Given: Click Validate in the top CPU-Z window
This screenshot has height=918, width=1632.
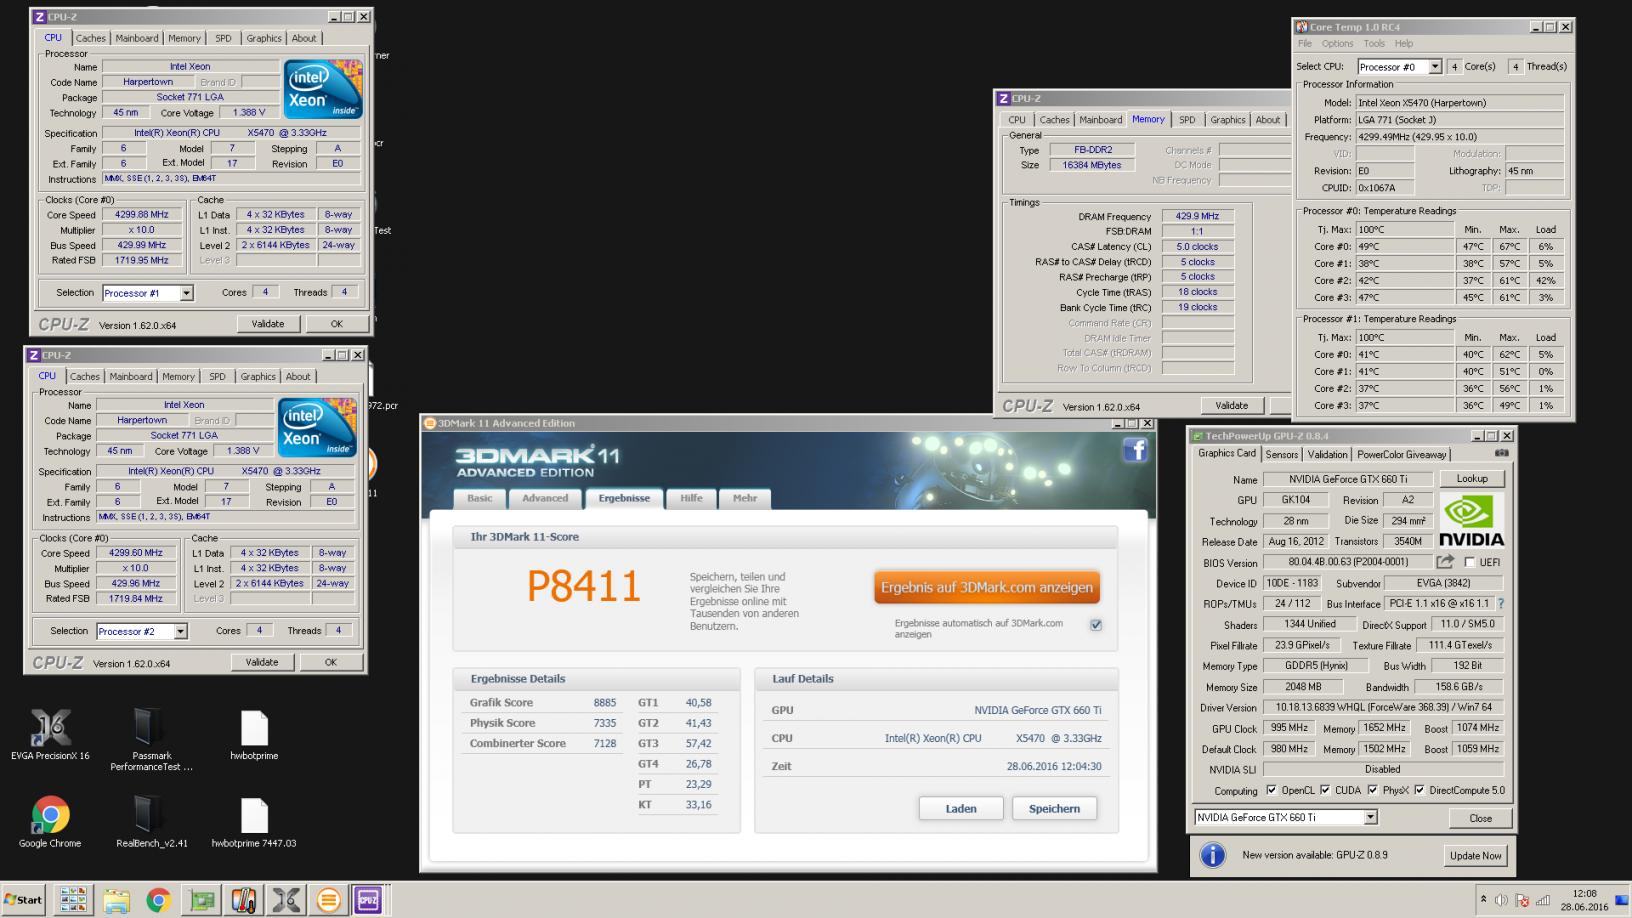Looking at the screenshot, I should pyautogui.click(x=267, y=324).
